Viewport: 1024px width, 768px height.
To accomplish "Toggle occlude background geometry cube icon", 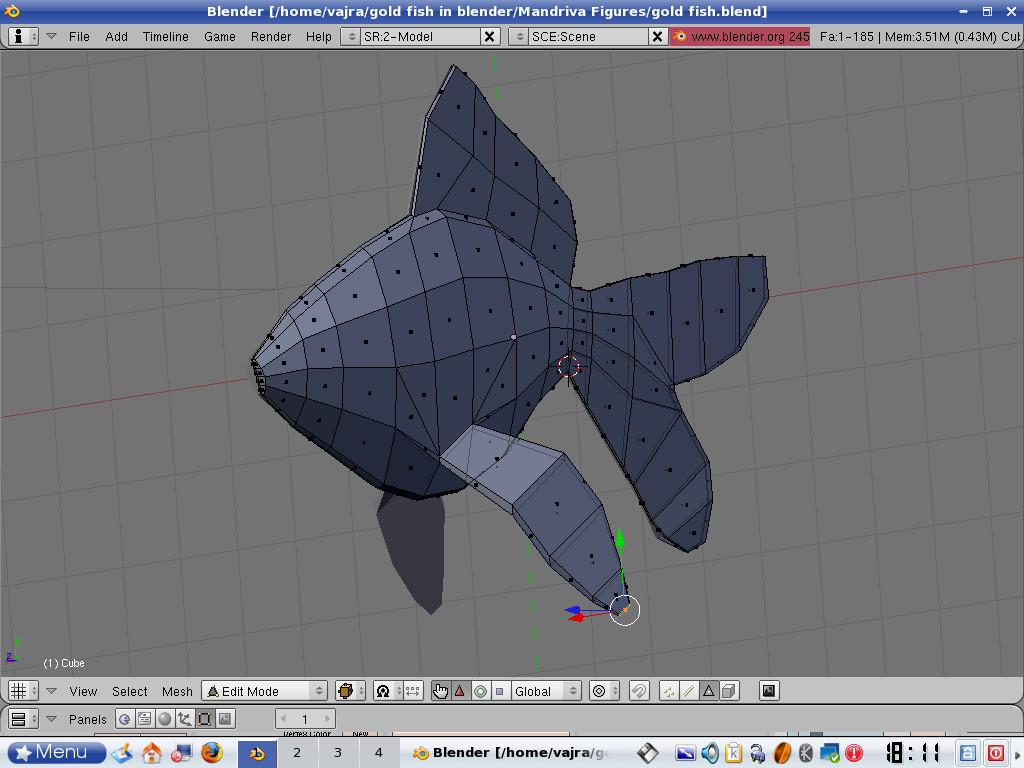I will 729,691.
